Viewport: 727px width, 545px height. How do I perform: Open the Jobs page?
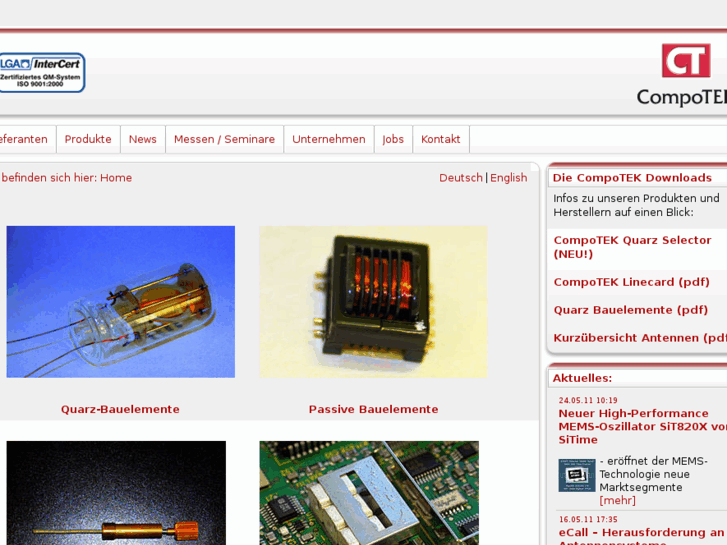click(393, 139)
